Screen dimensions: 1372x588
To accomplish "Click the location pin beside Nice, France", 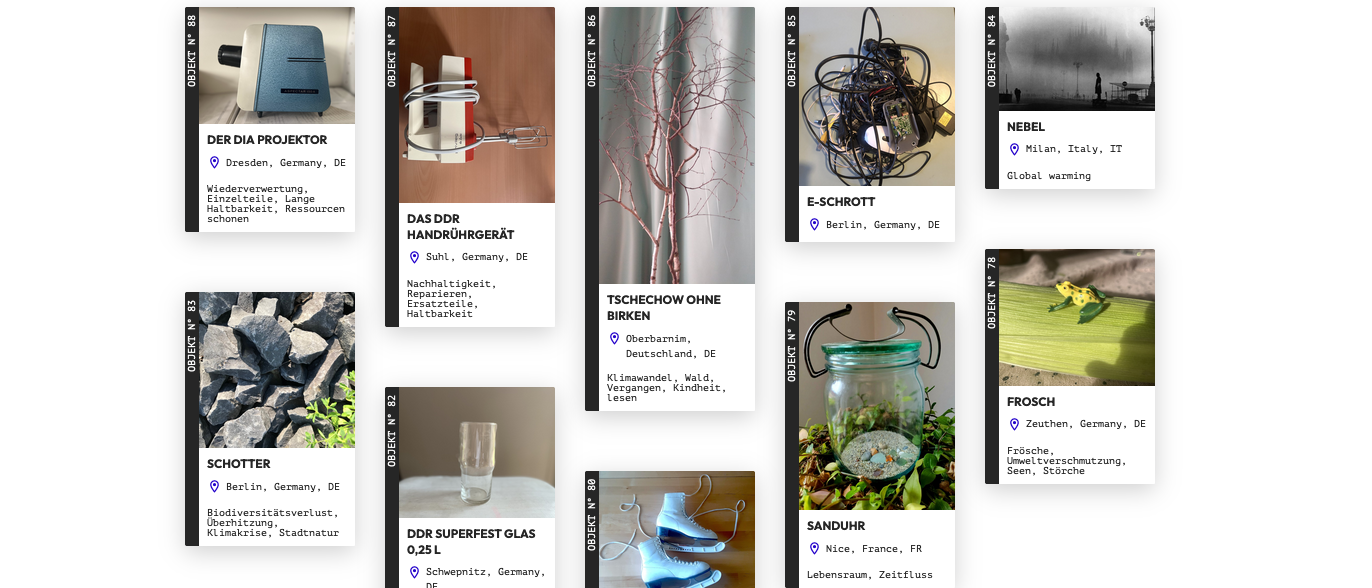I will tap(814, 548).
